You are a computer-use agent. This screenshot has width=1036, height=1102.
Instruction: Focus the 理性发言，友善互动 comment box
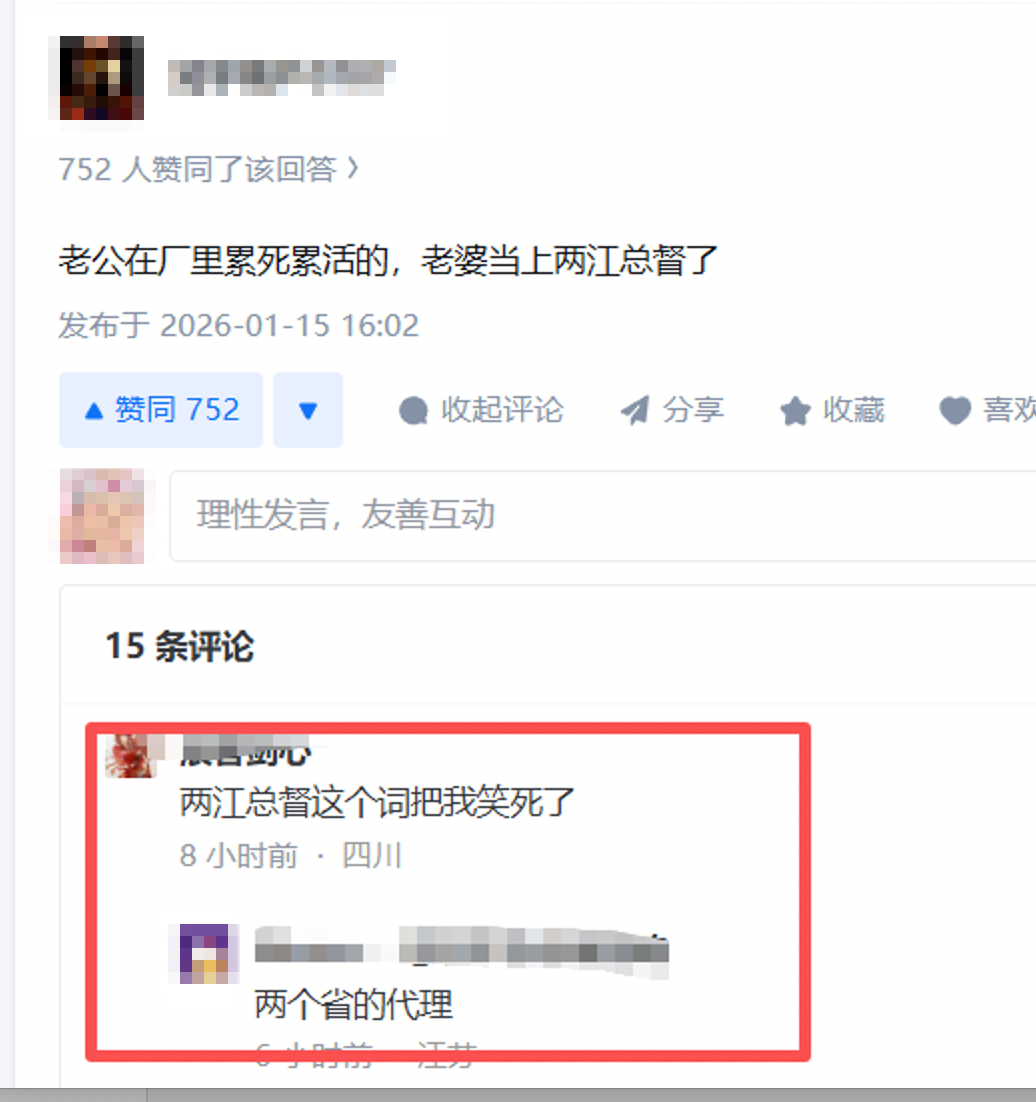click(x=602, y=516)
